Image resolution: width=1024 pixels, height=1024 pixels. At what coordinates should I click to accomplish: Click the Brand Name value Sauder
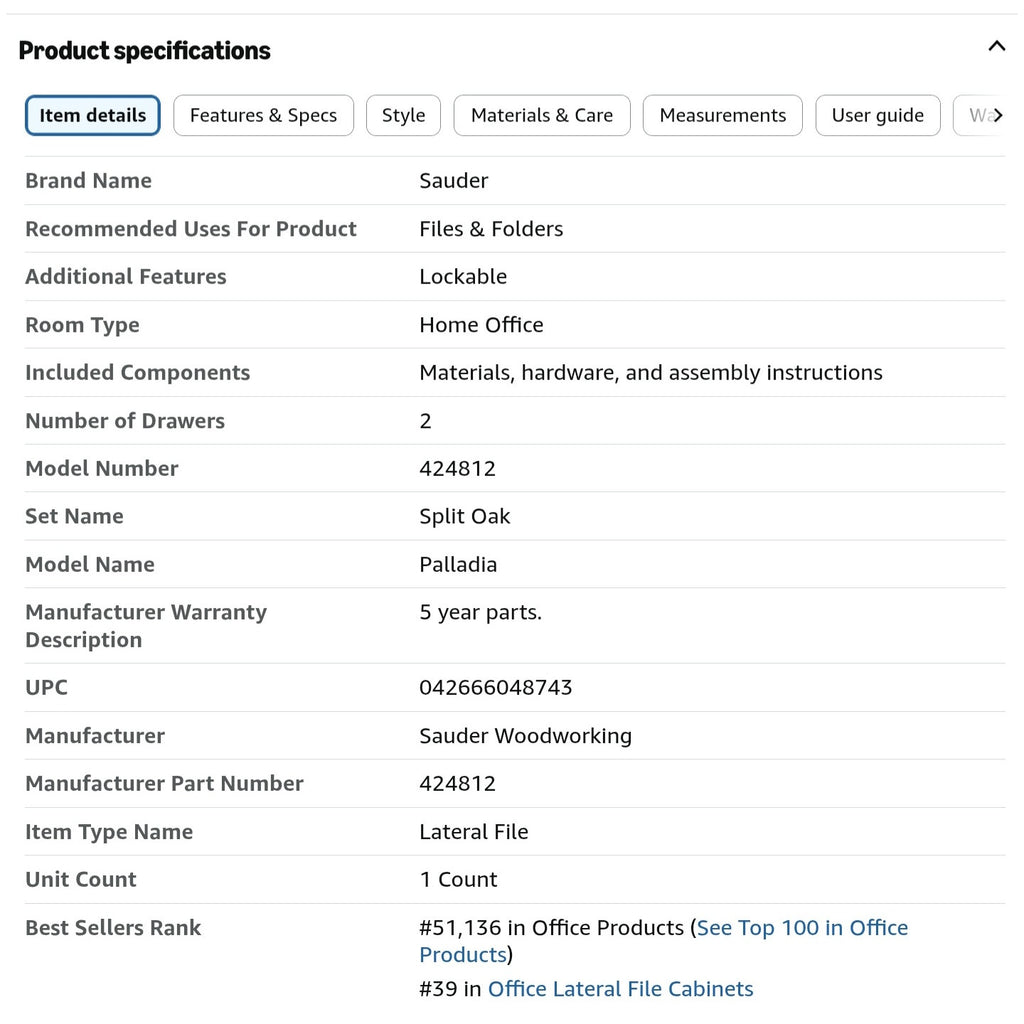click(453, 180)
